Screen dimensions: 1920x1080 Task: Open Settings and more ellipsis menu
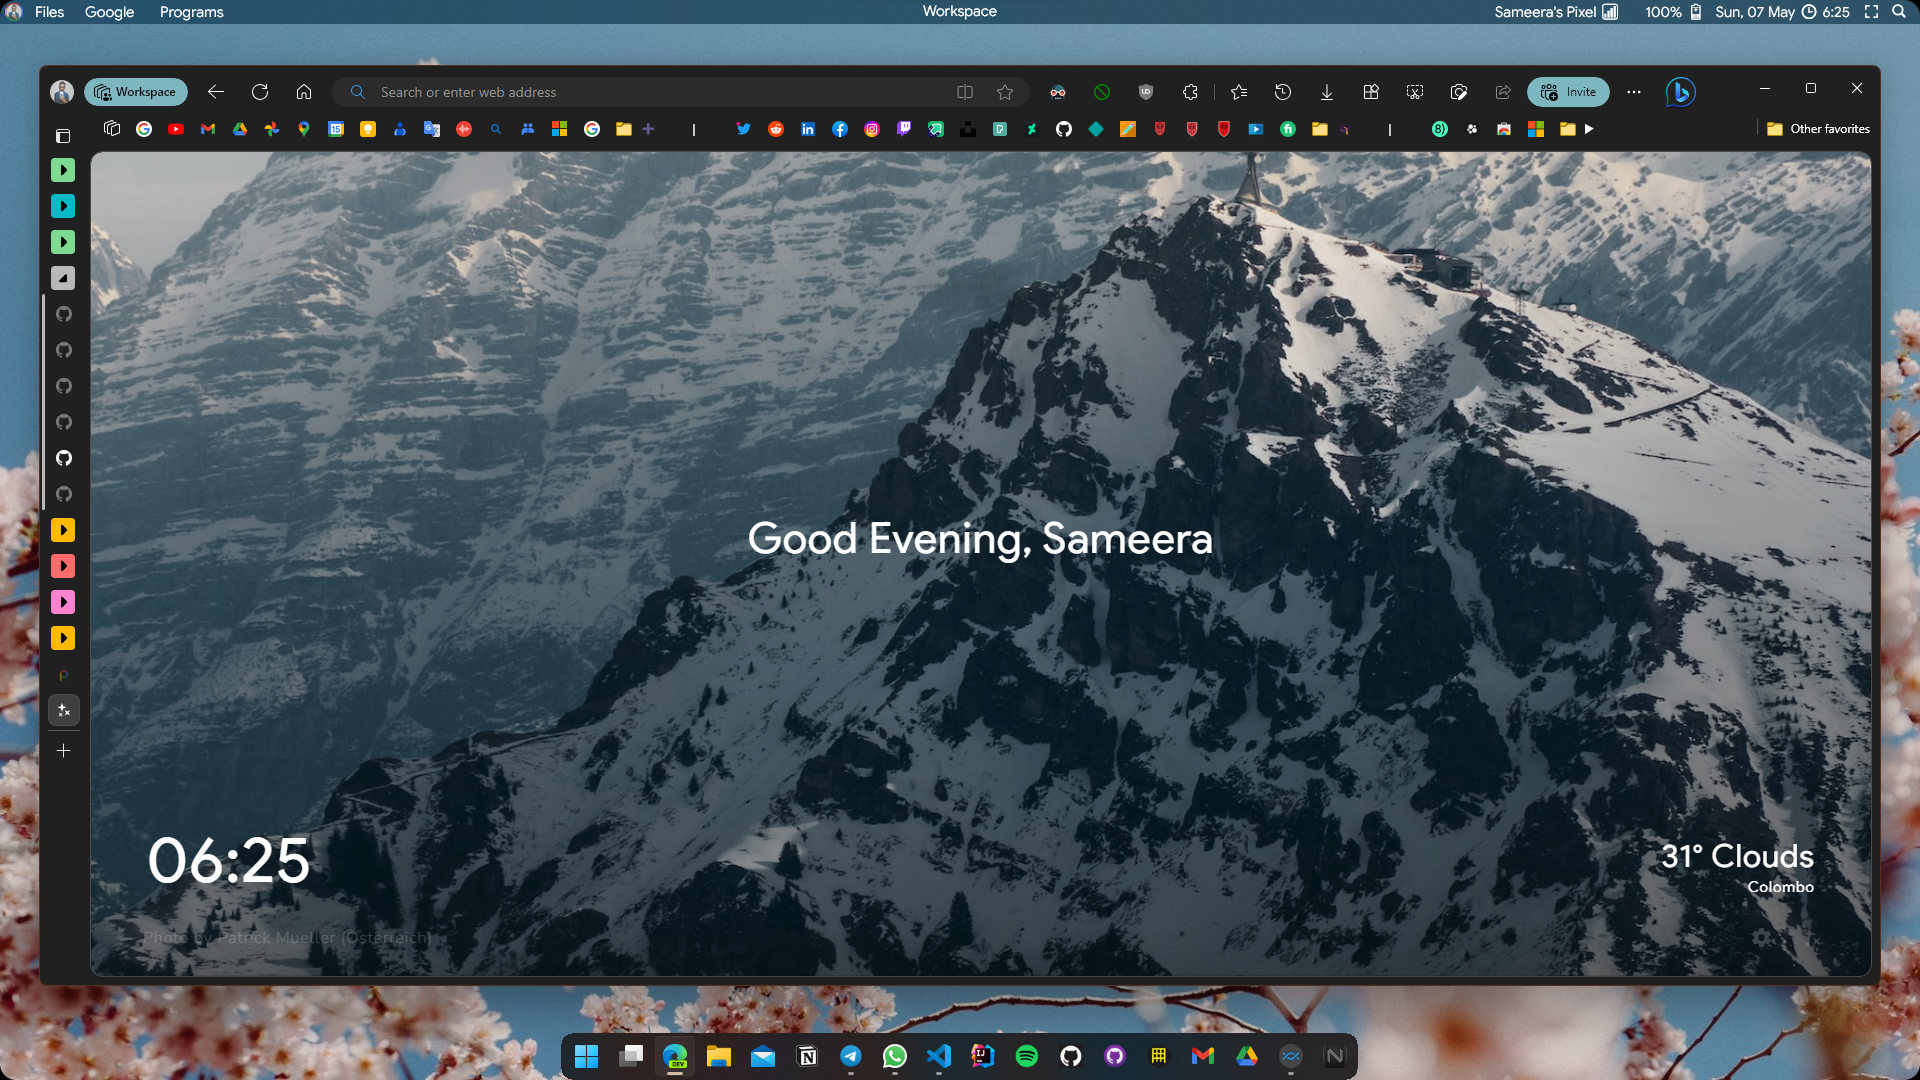click(1634, 92)
